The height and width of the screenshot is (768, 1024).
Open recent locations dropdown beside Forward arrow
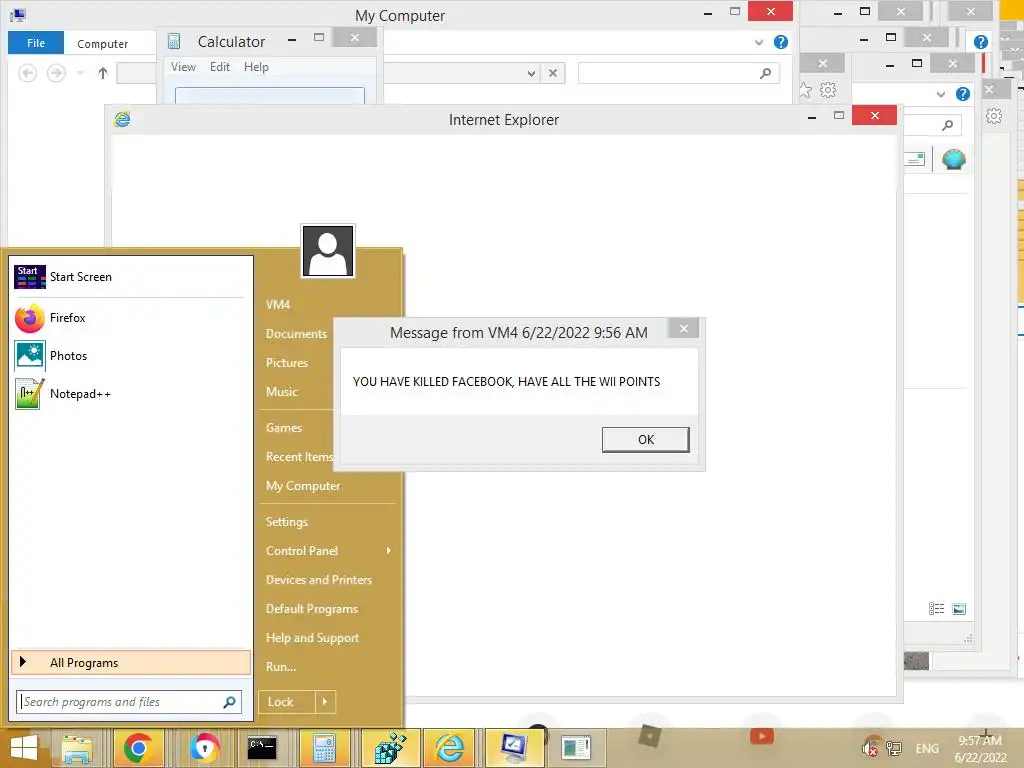pyautogui.click(x=80, y=73)
